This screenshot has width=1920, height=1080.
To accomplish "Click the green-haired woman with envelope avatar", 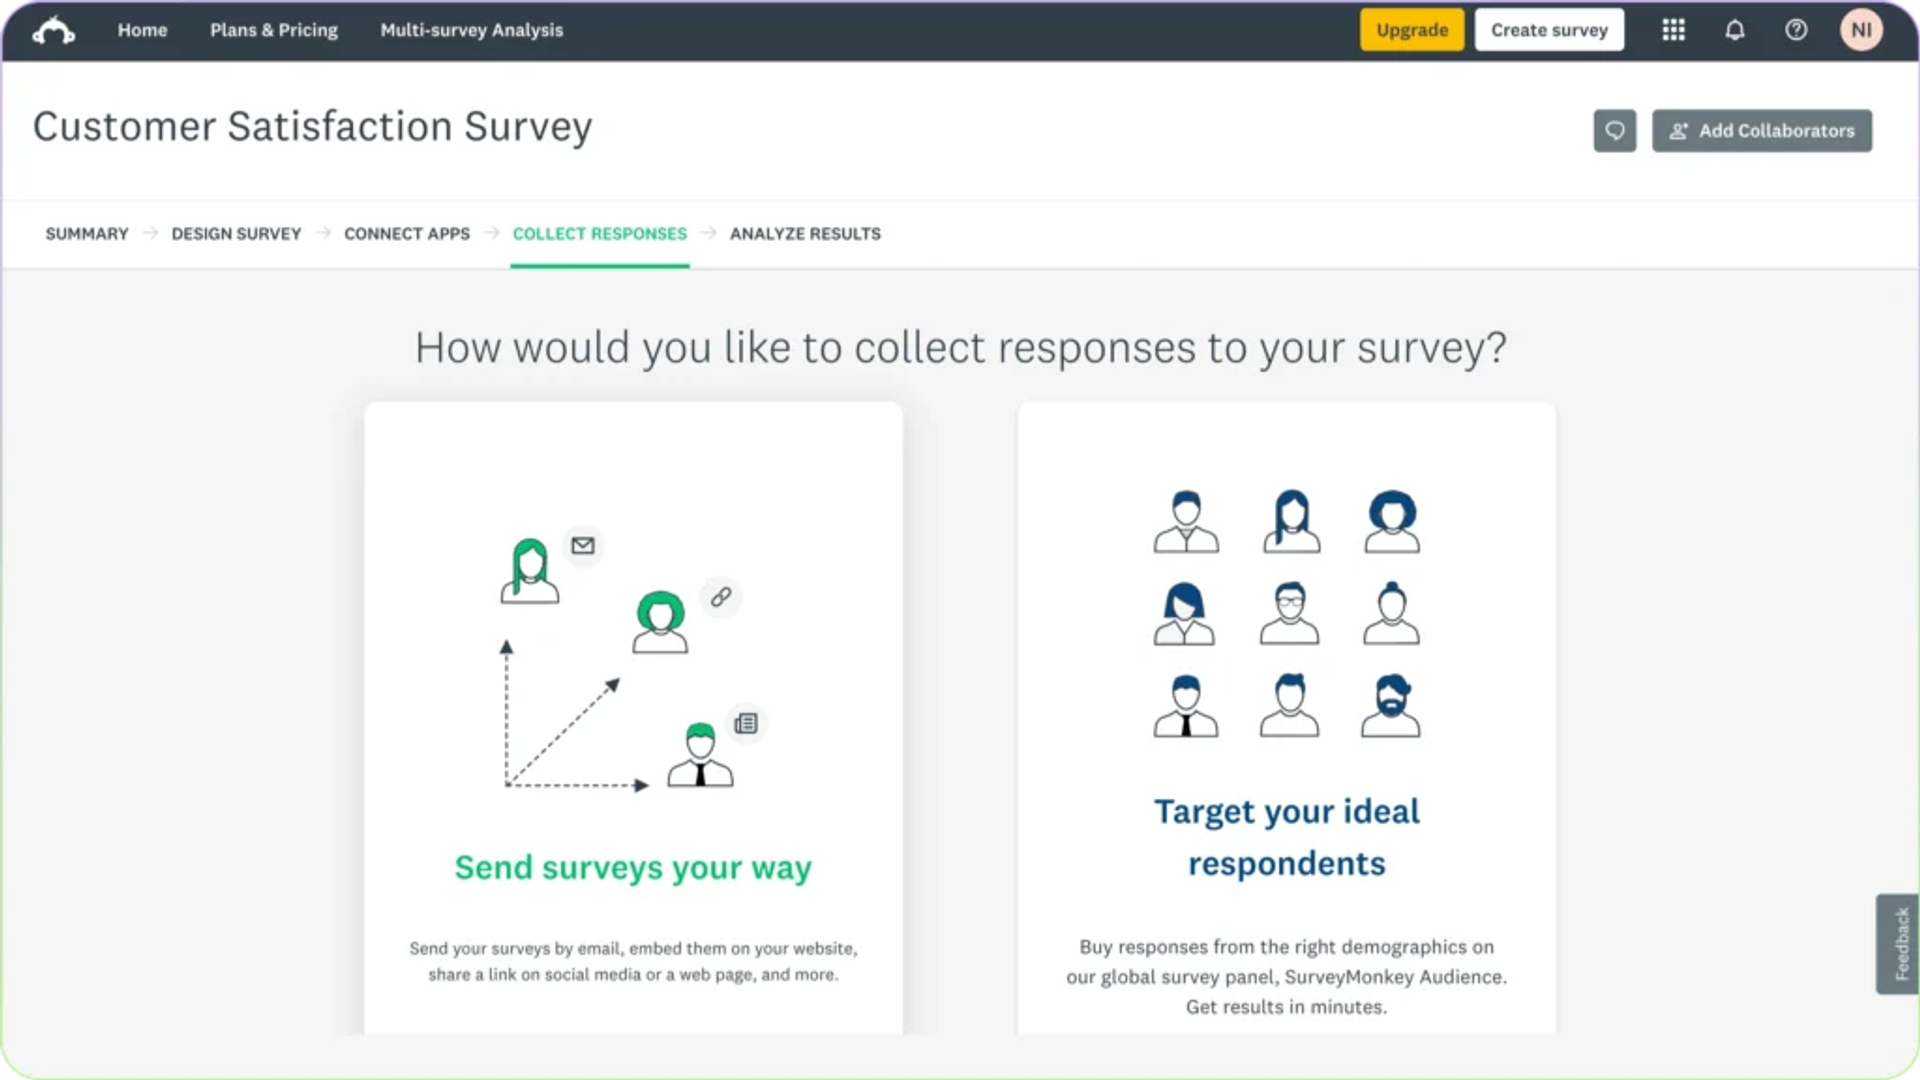I will (x=530, y=571).
